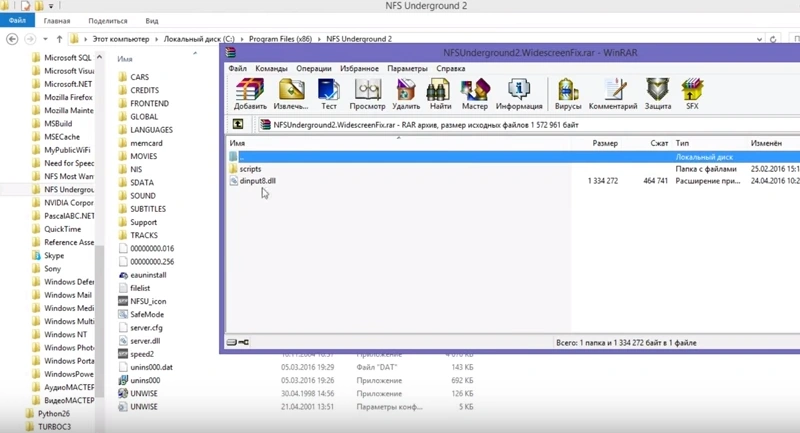Click 'Program Files (x86)' breadcrumb

coord(280,39)
